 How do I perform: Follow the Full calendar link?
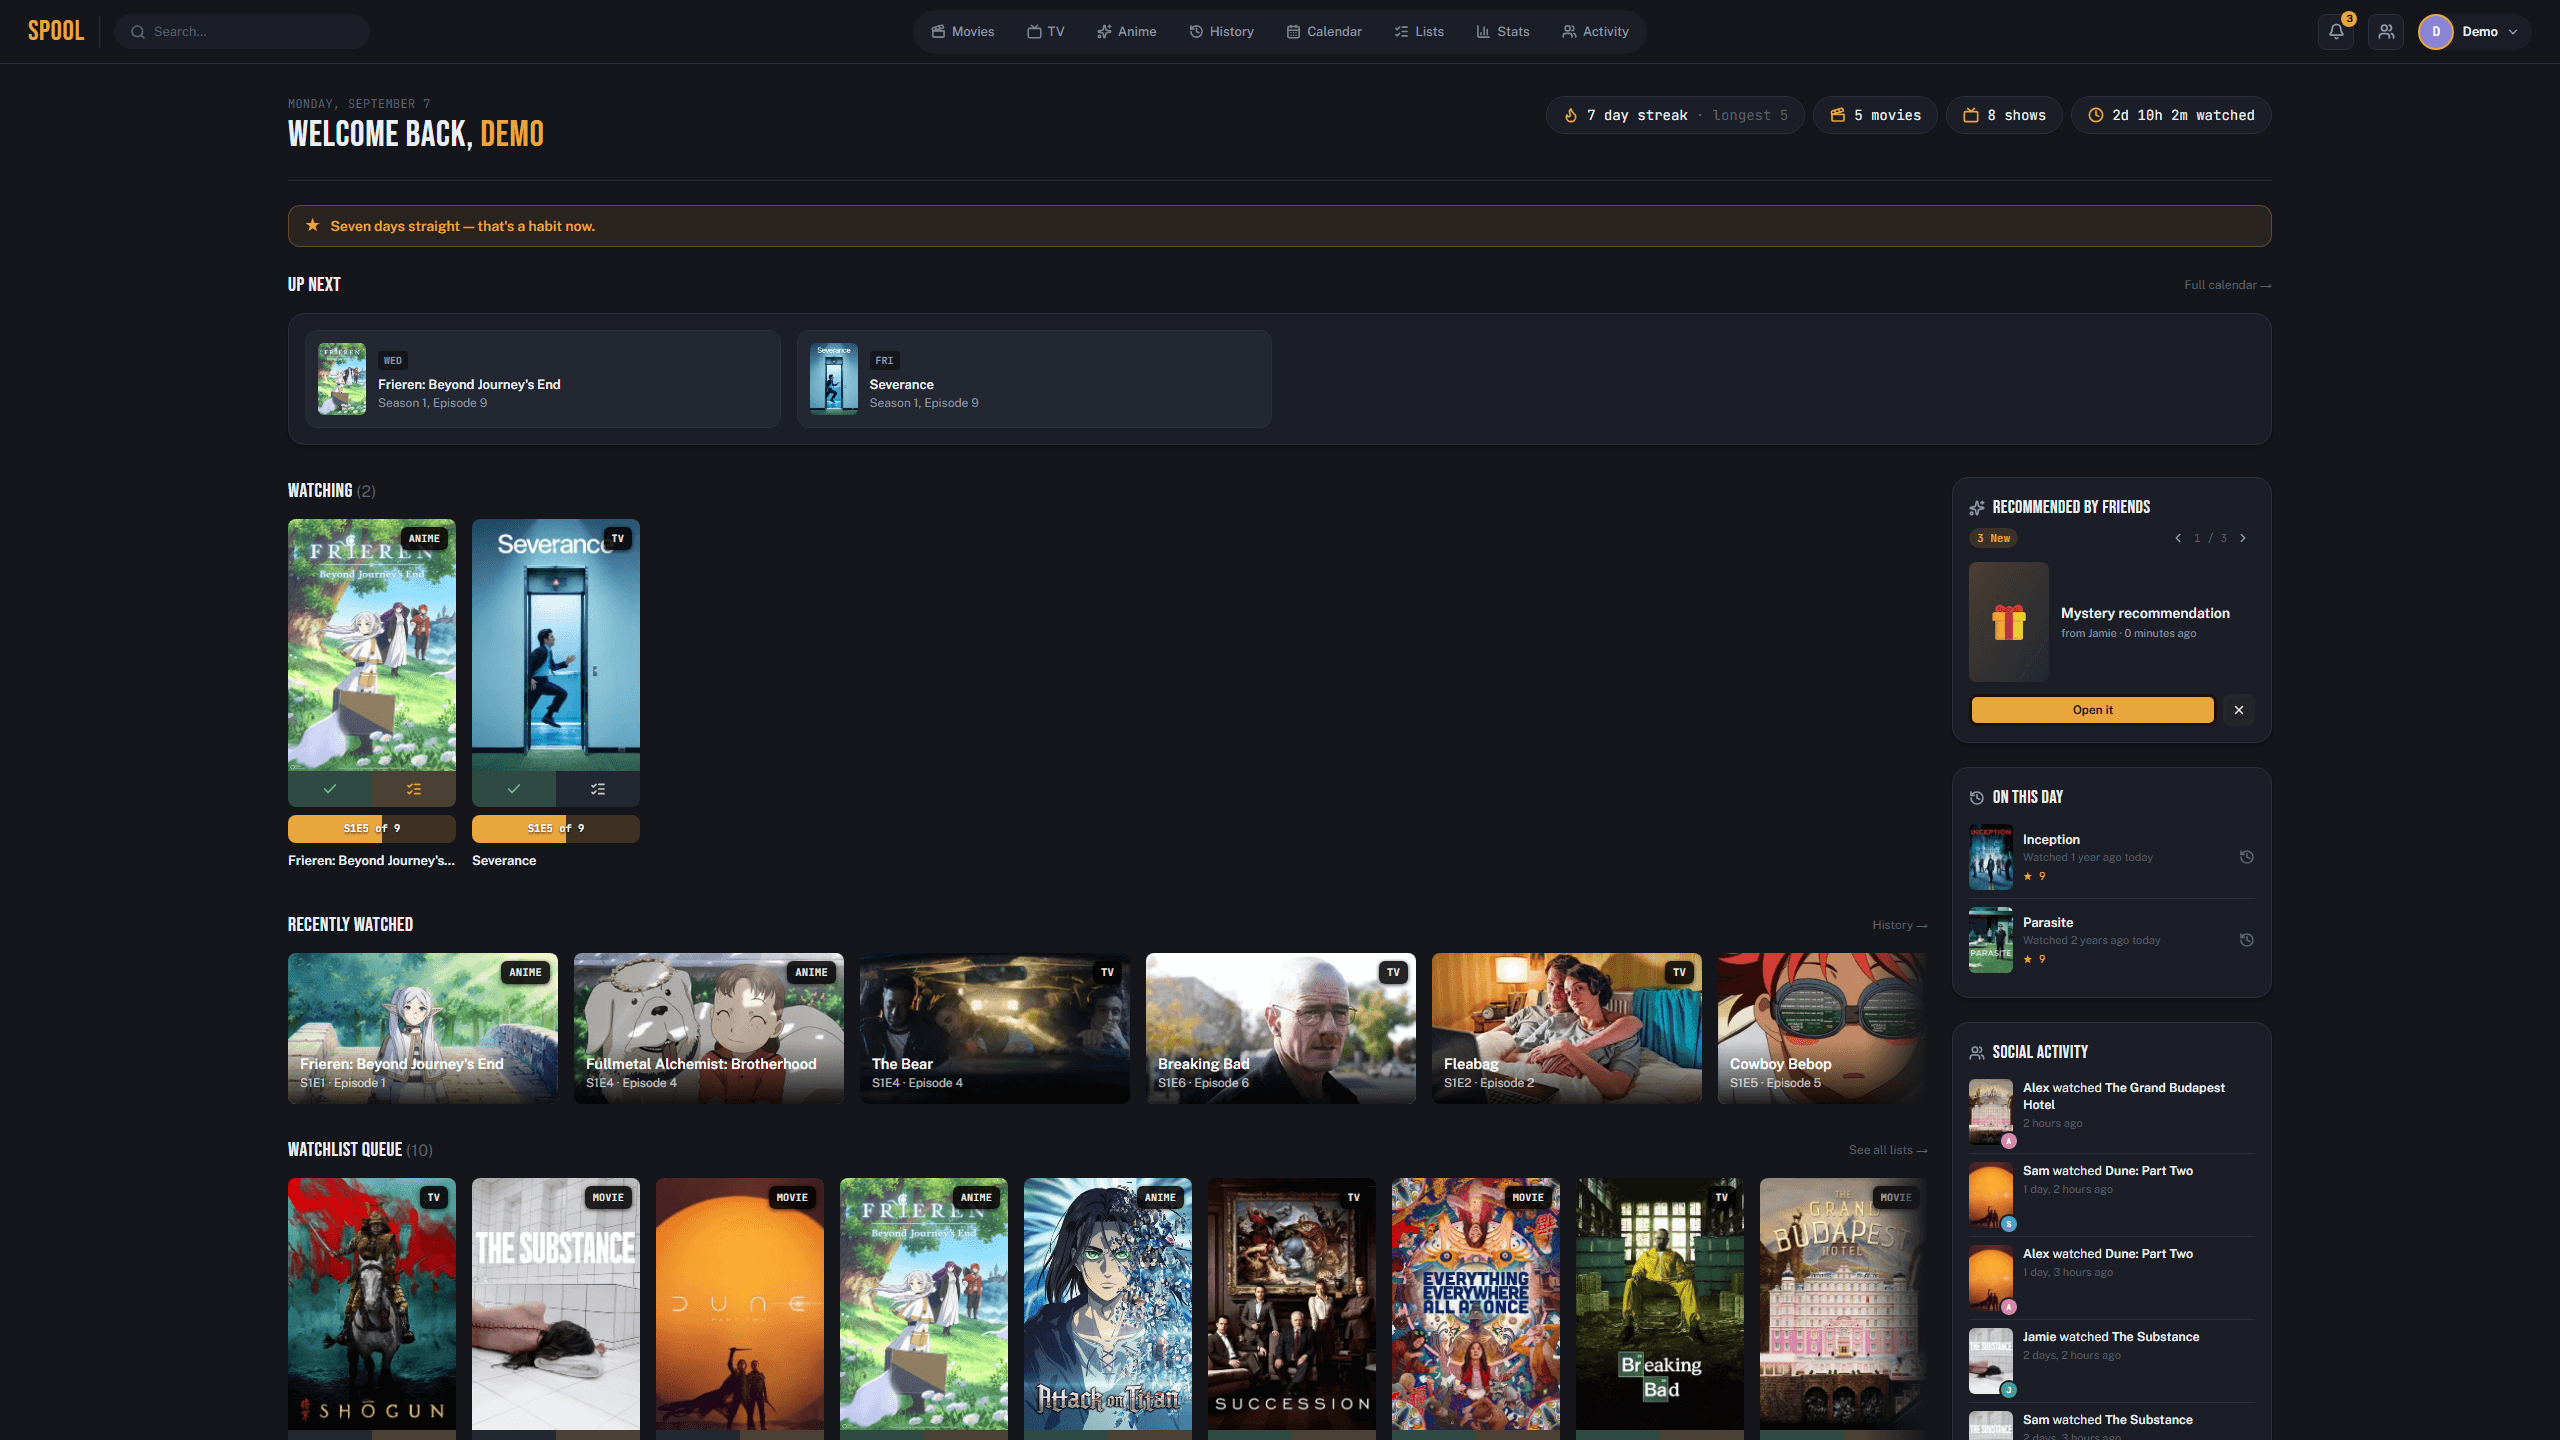(2227, 285)
